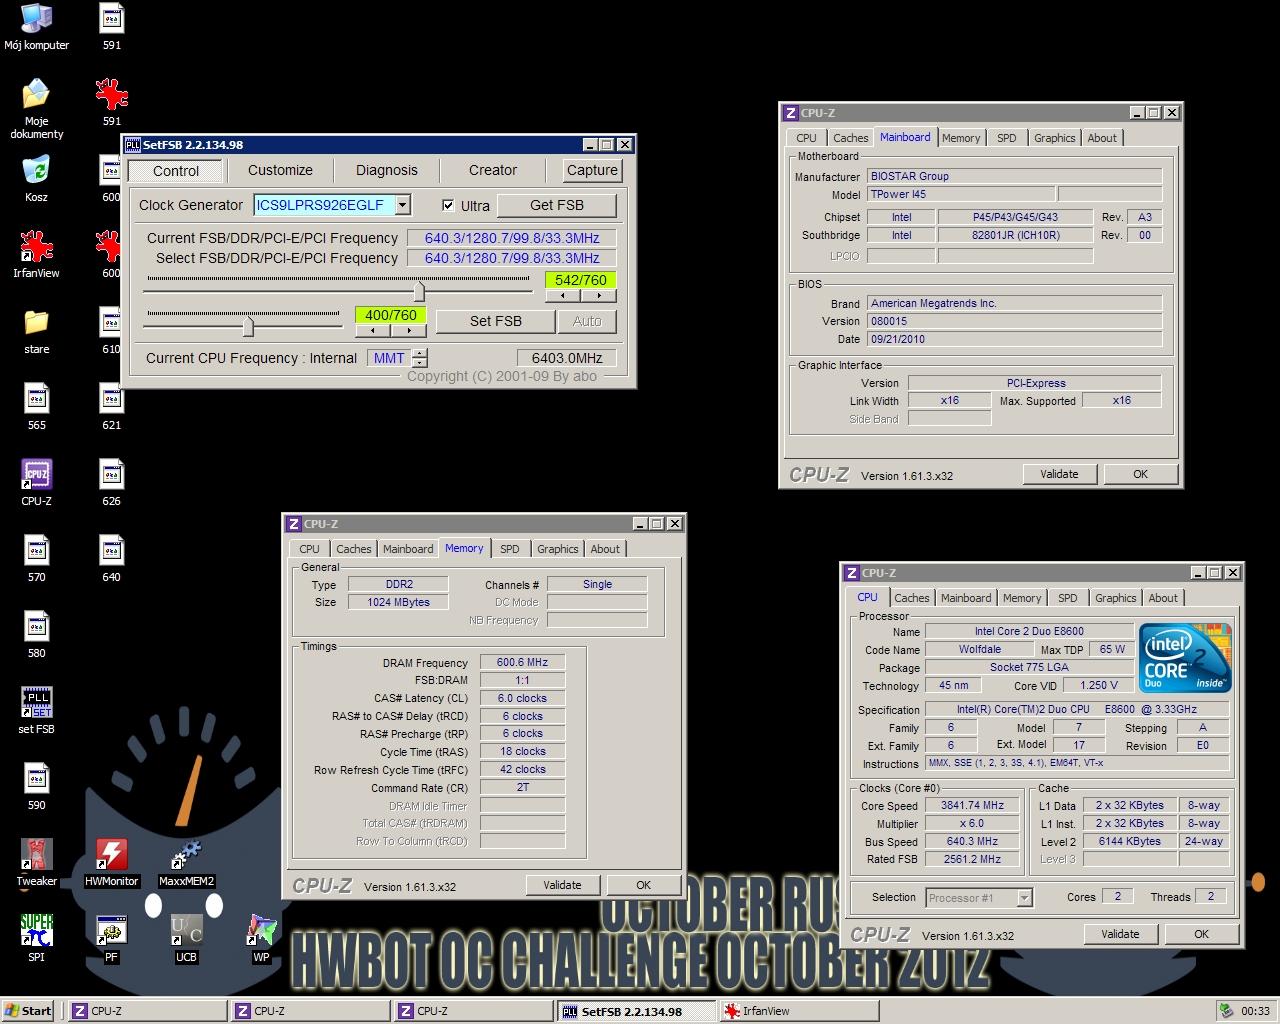Toggle the Ultra checkbox in SetFSB
The height and width of the screenshot is (1024, 1280).
click(x=448, y=205)
